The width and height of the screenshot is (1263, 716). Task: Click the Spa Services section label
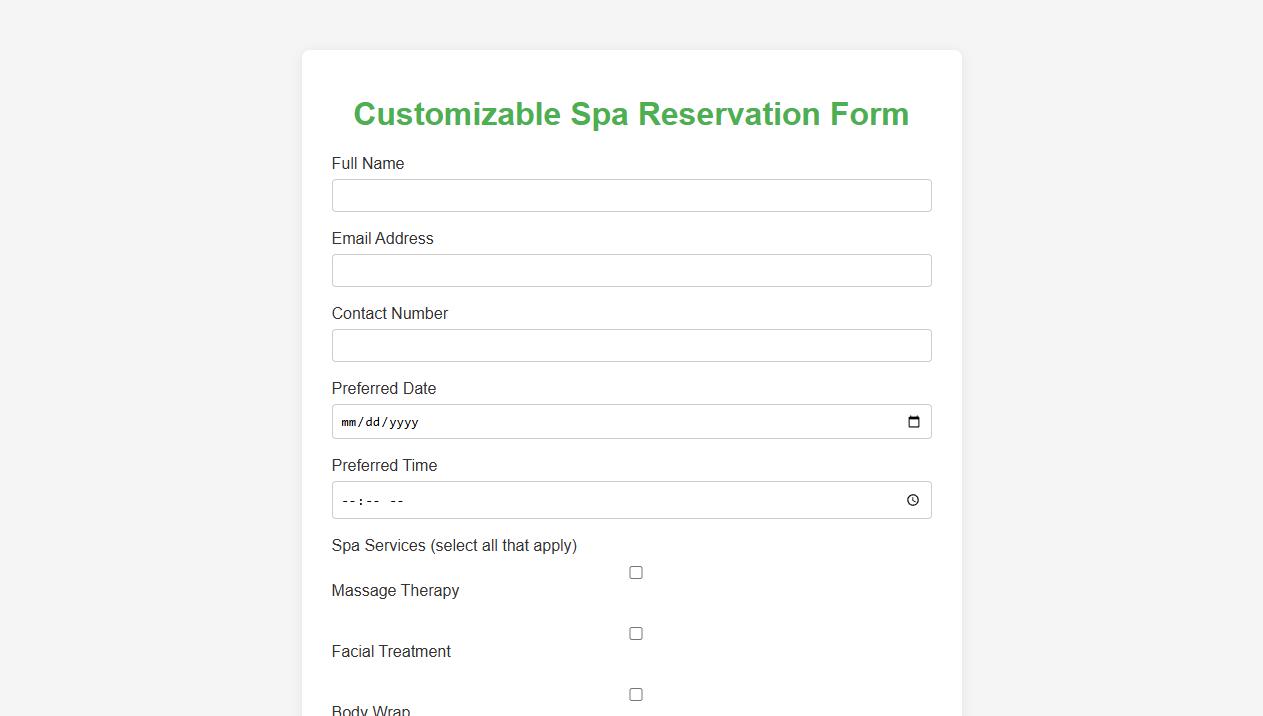[455, 545]
